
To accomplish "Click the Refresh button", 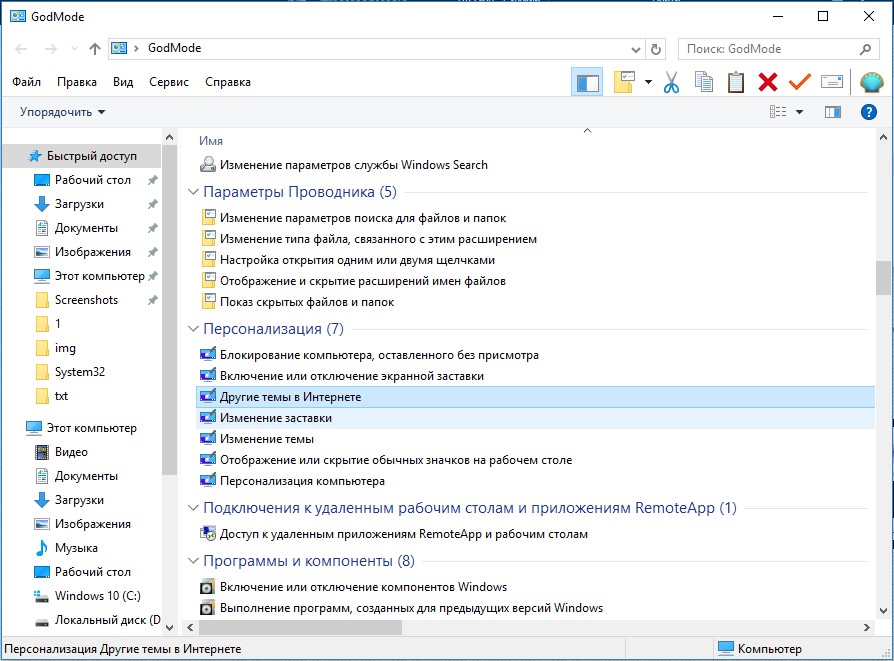I will pyautogui.click(x=656, y=50).
